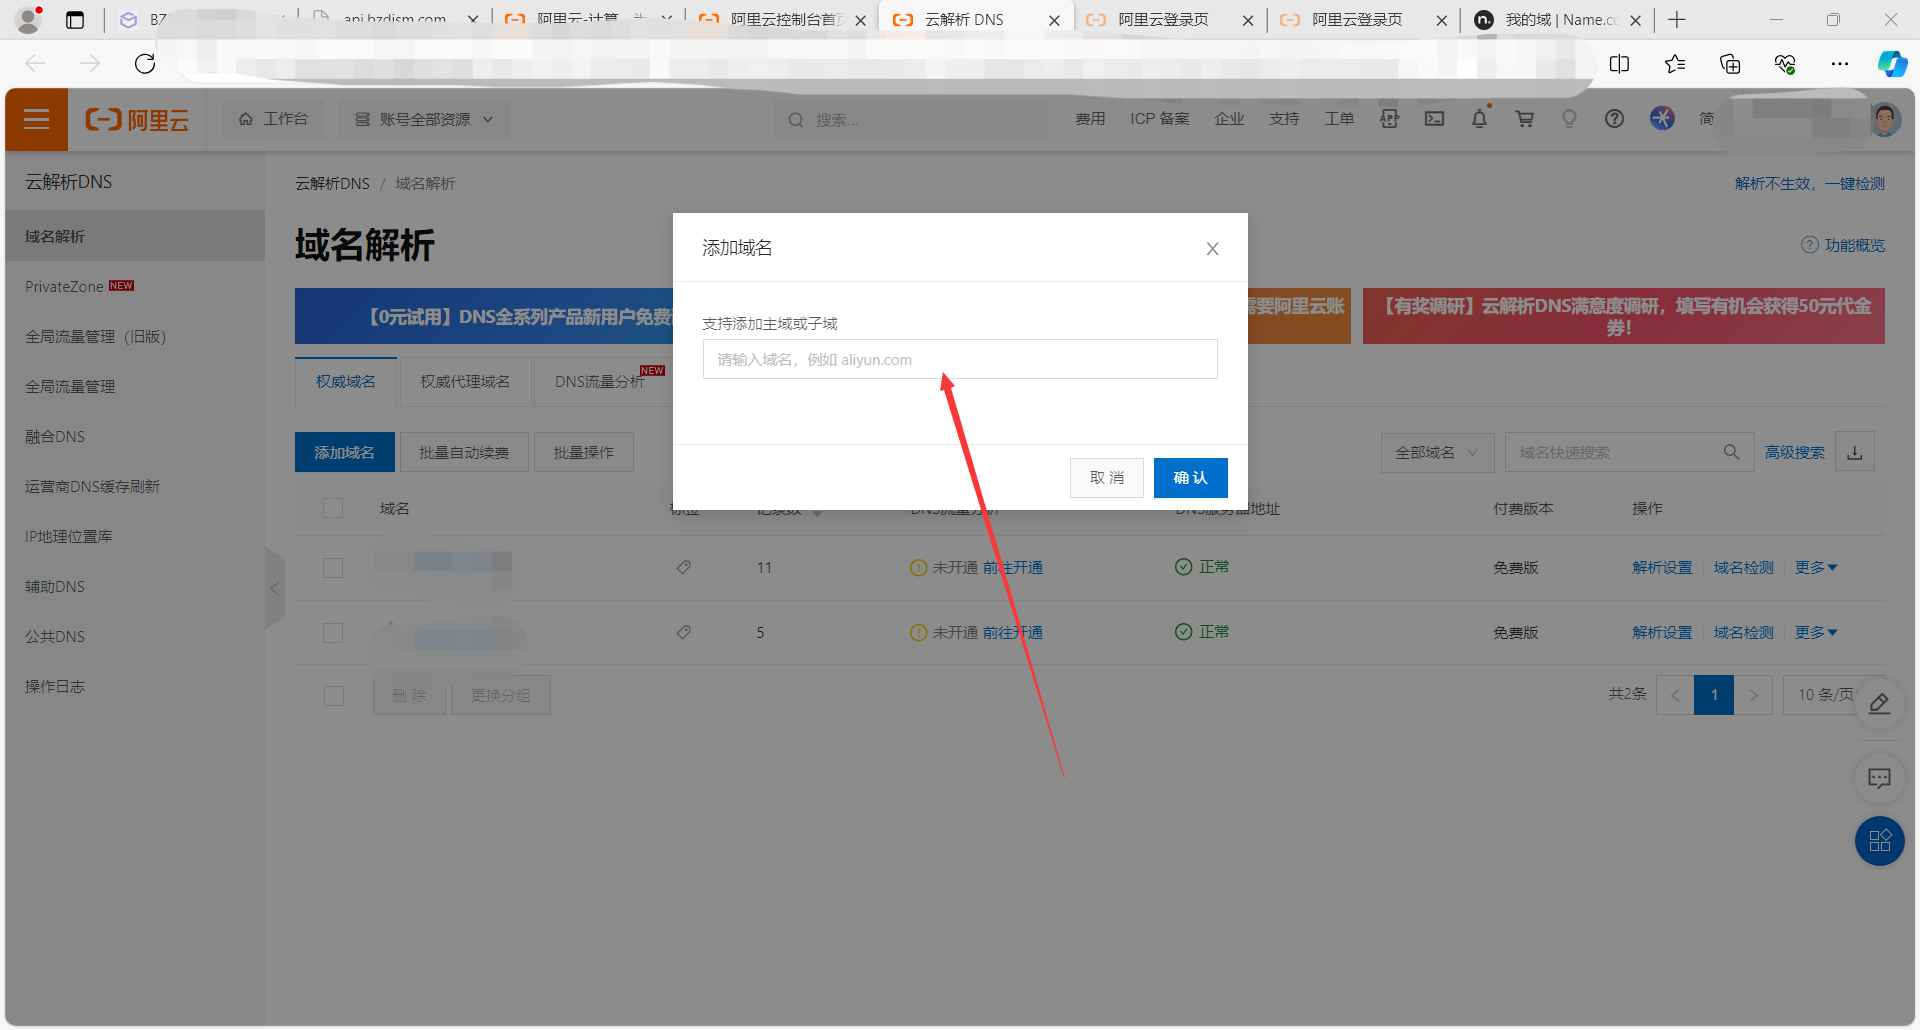Image resolution: width=1920 pixels, height=1030 pixels.
Task: Click the console top search box
Action: (910, 120)
